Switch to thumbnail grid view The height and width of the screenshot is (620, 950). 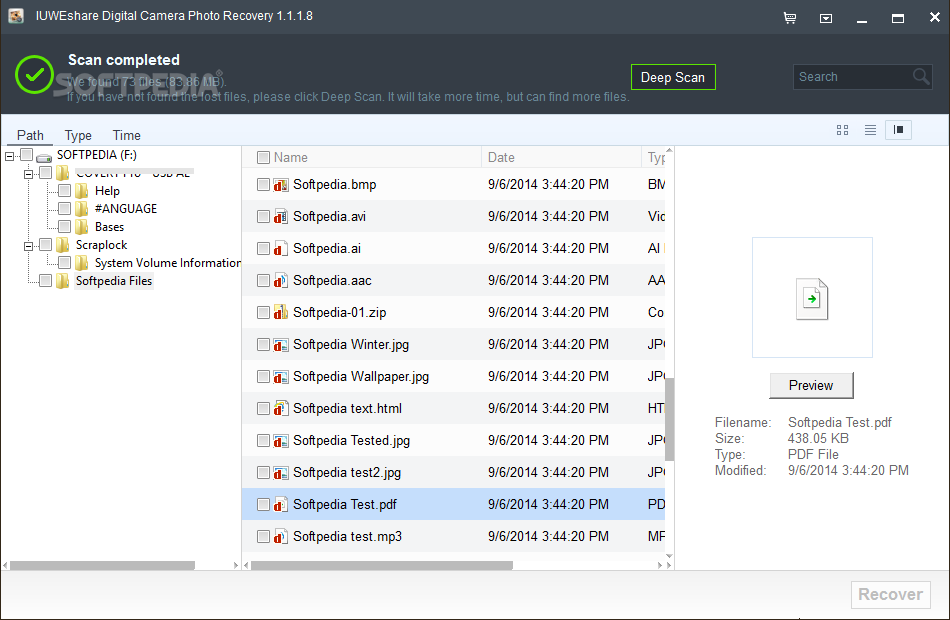(x=842, y=130)
